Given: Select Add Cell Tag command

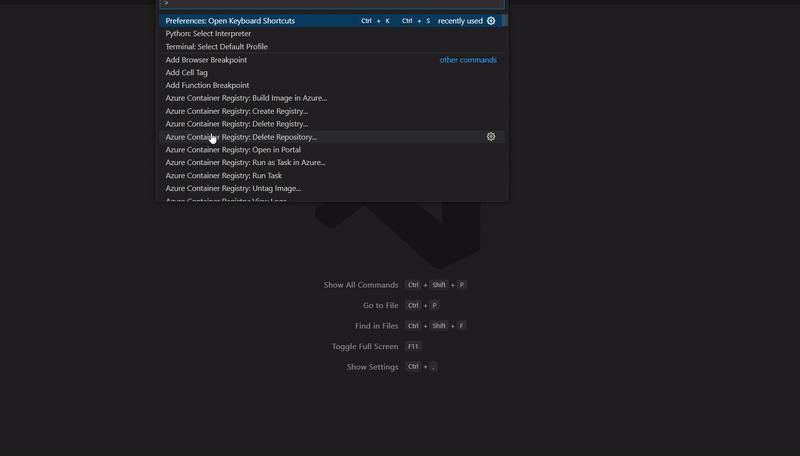Looking at the screenshot, I should coord(332,72).
